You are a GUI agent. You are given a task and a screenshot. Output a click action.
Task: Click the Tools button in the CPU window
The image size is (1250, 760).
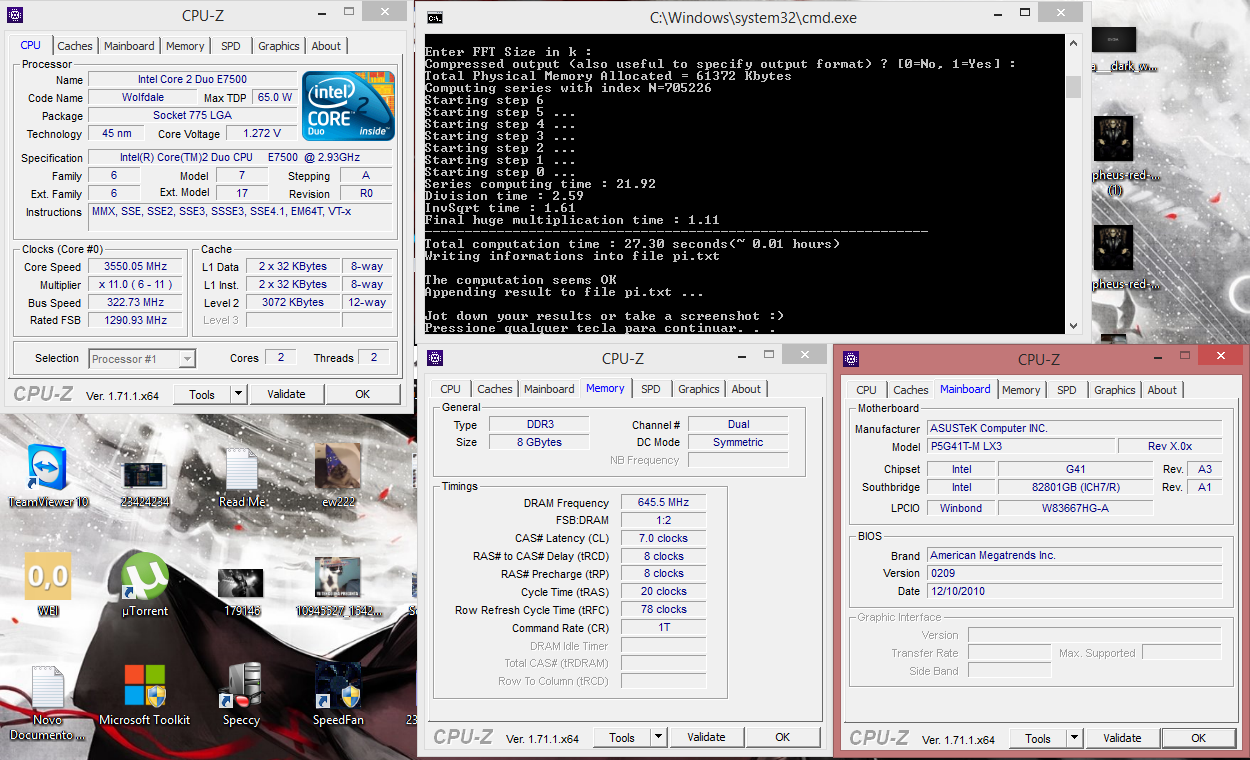click(x=202, y=394)
